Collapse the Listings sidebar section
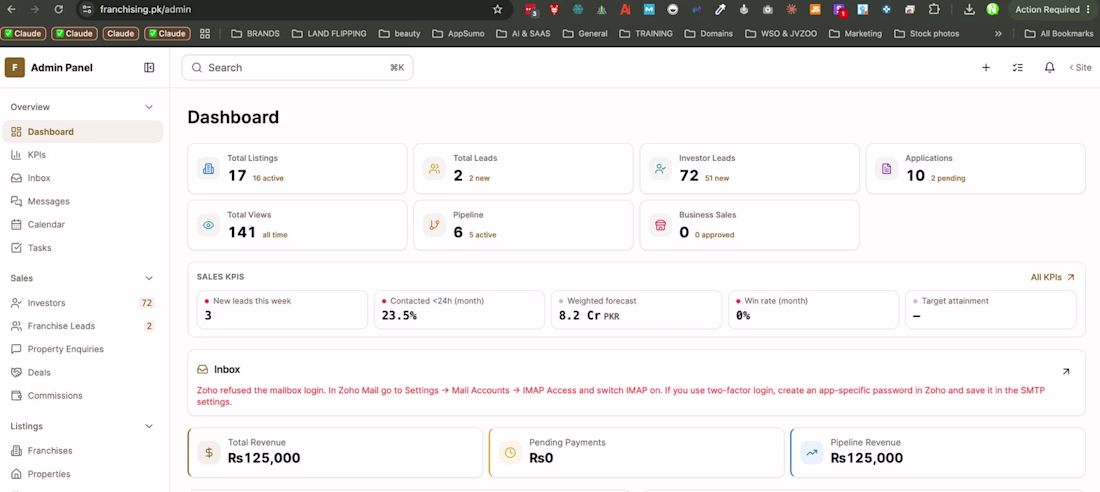The height and width of the screenshot is (492, 1100). click(x=149, y=426)
